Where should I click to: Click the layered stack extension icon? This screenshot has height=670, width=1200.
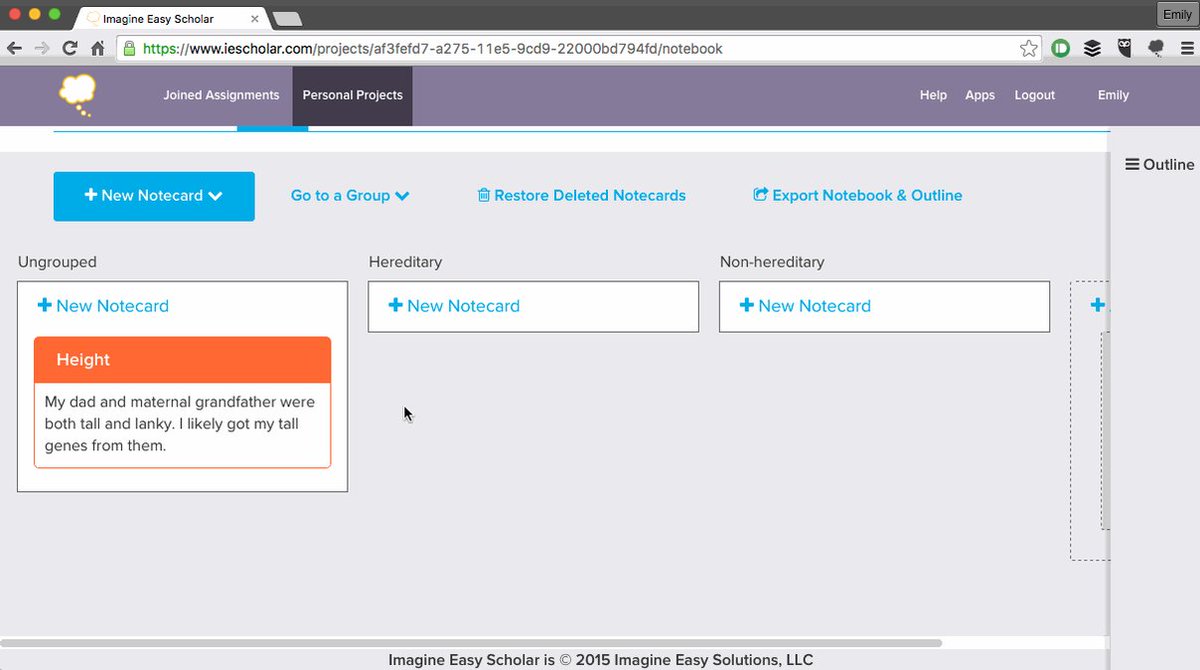pos(1092,48)
